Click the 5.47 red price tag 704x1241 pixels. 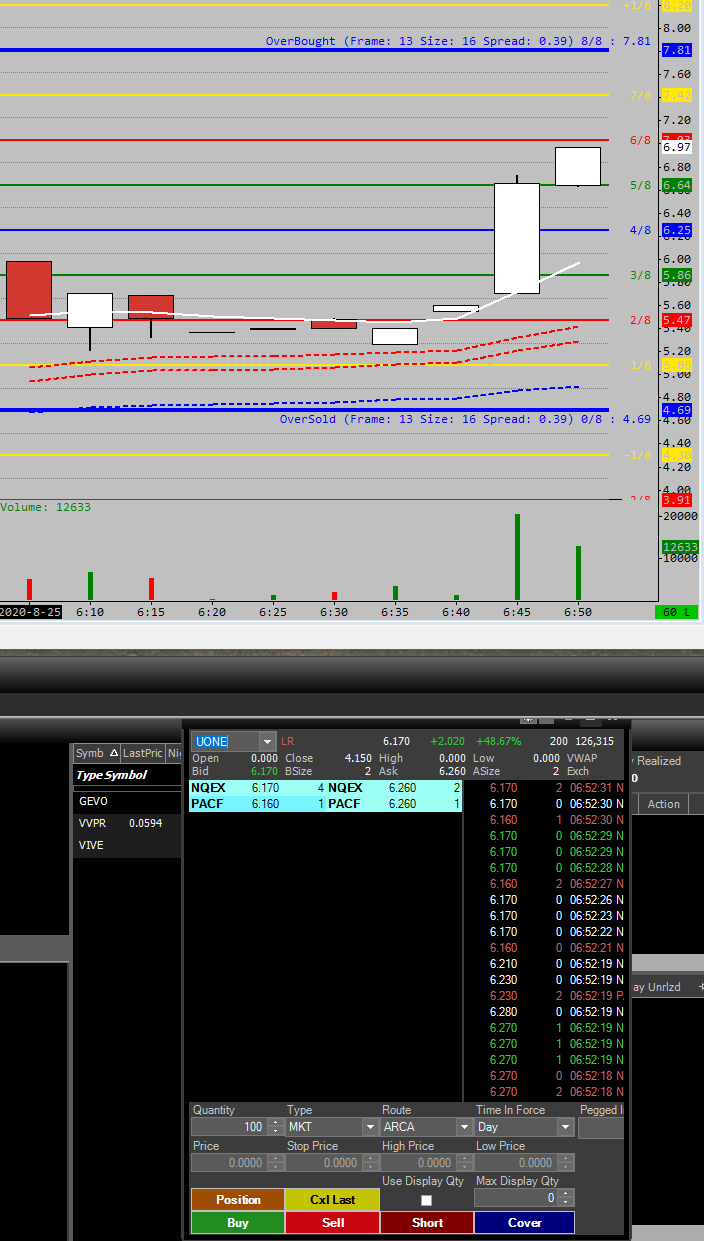click(x=677, y=320)
